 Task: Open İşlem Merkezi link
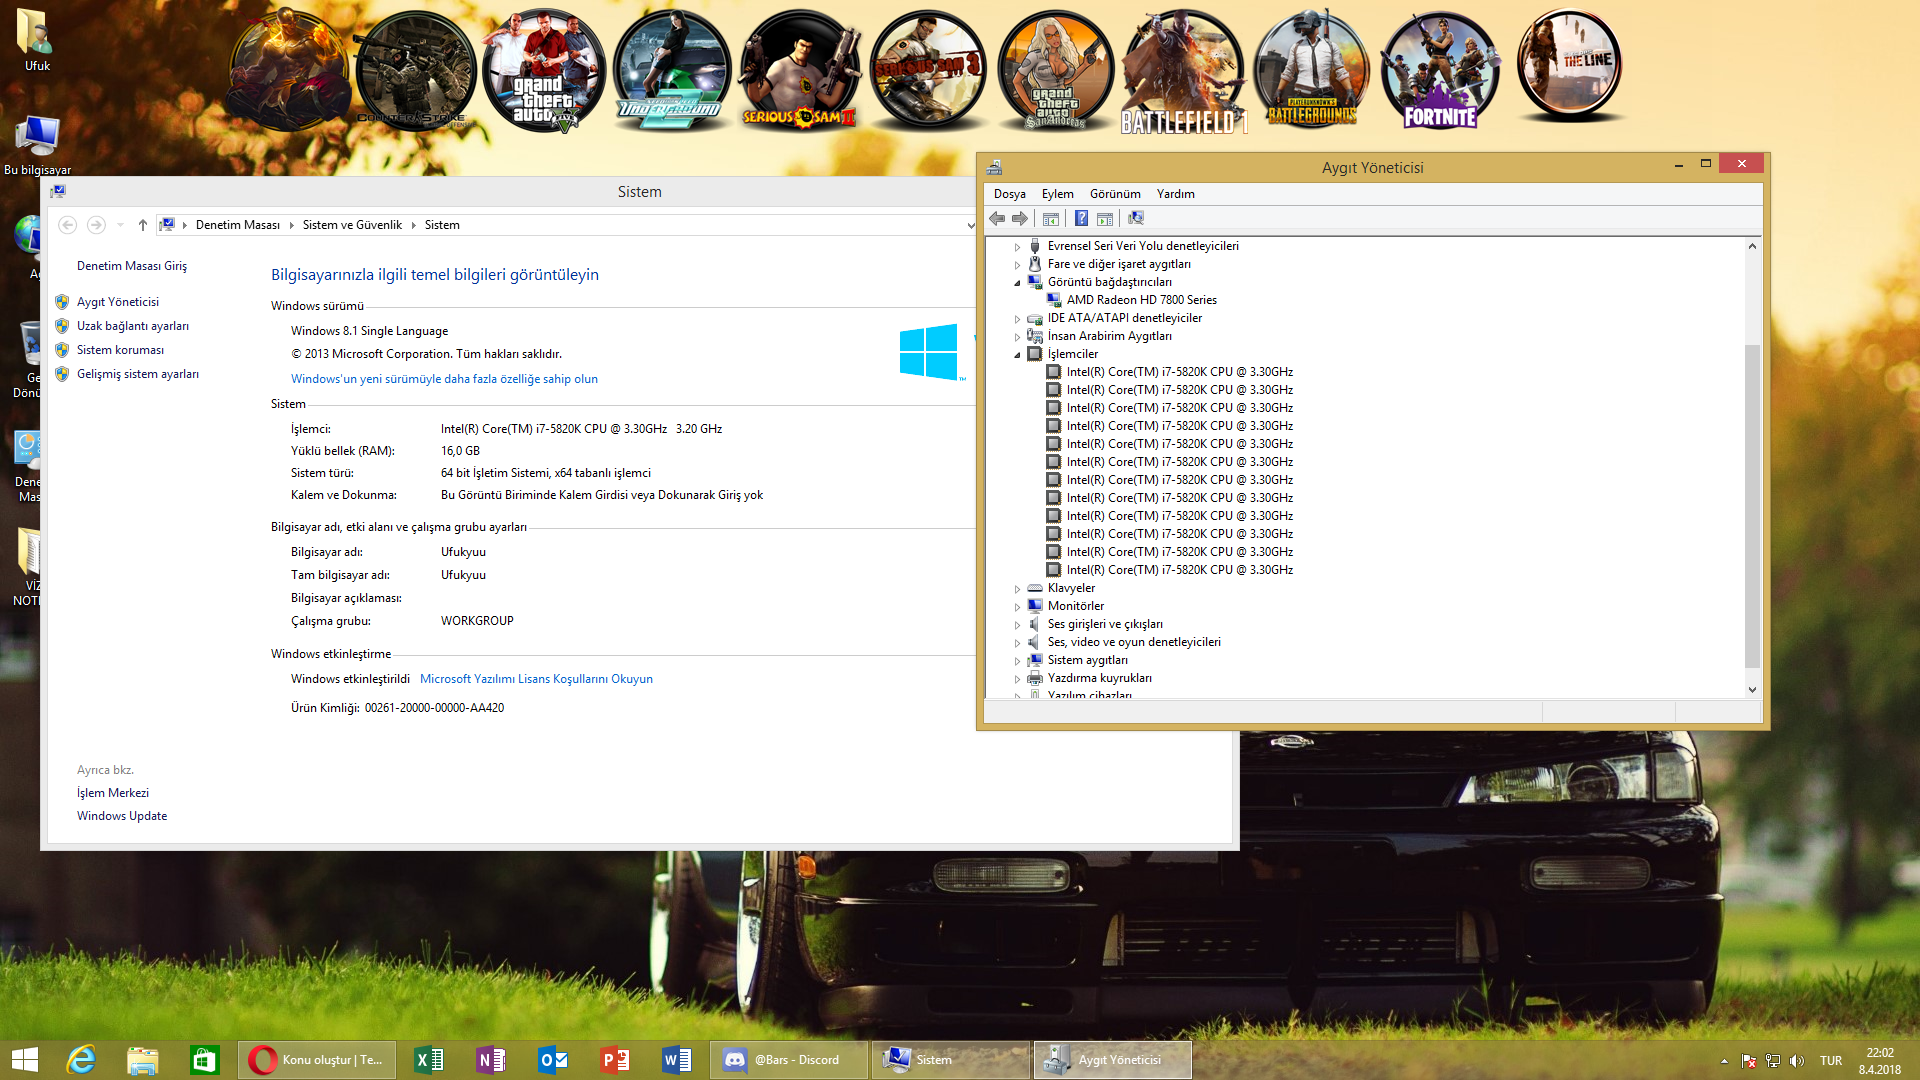[x=113, y=793]
